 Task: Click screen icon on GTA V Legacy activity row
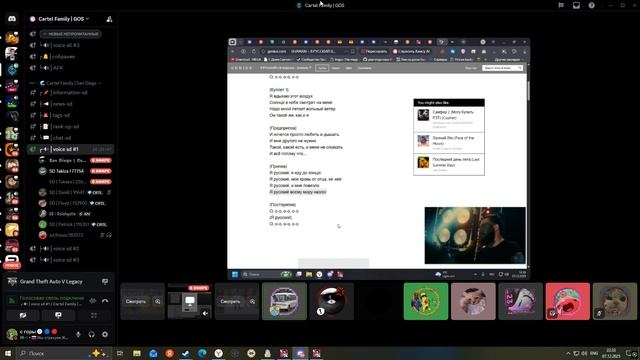[x=105, y=282]
